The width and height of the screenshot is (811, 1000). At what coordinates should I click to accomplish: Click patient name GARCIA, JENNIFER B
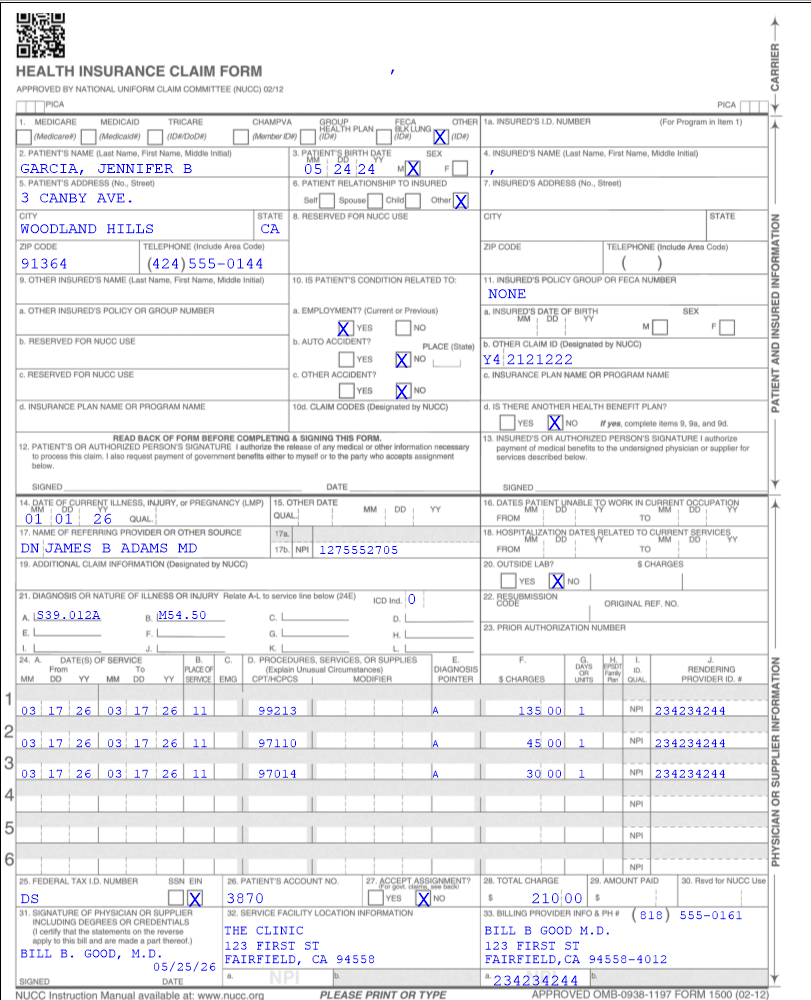pyautogui.click(x=106, y=169)
